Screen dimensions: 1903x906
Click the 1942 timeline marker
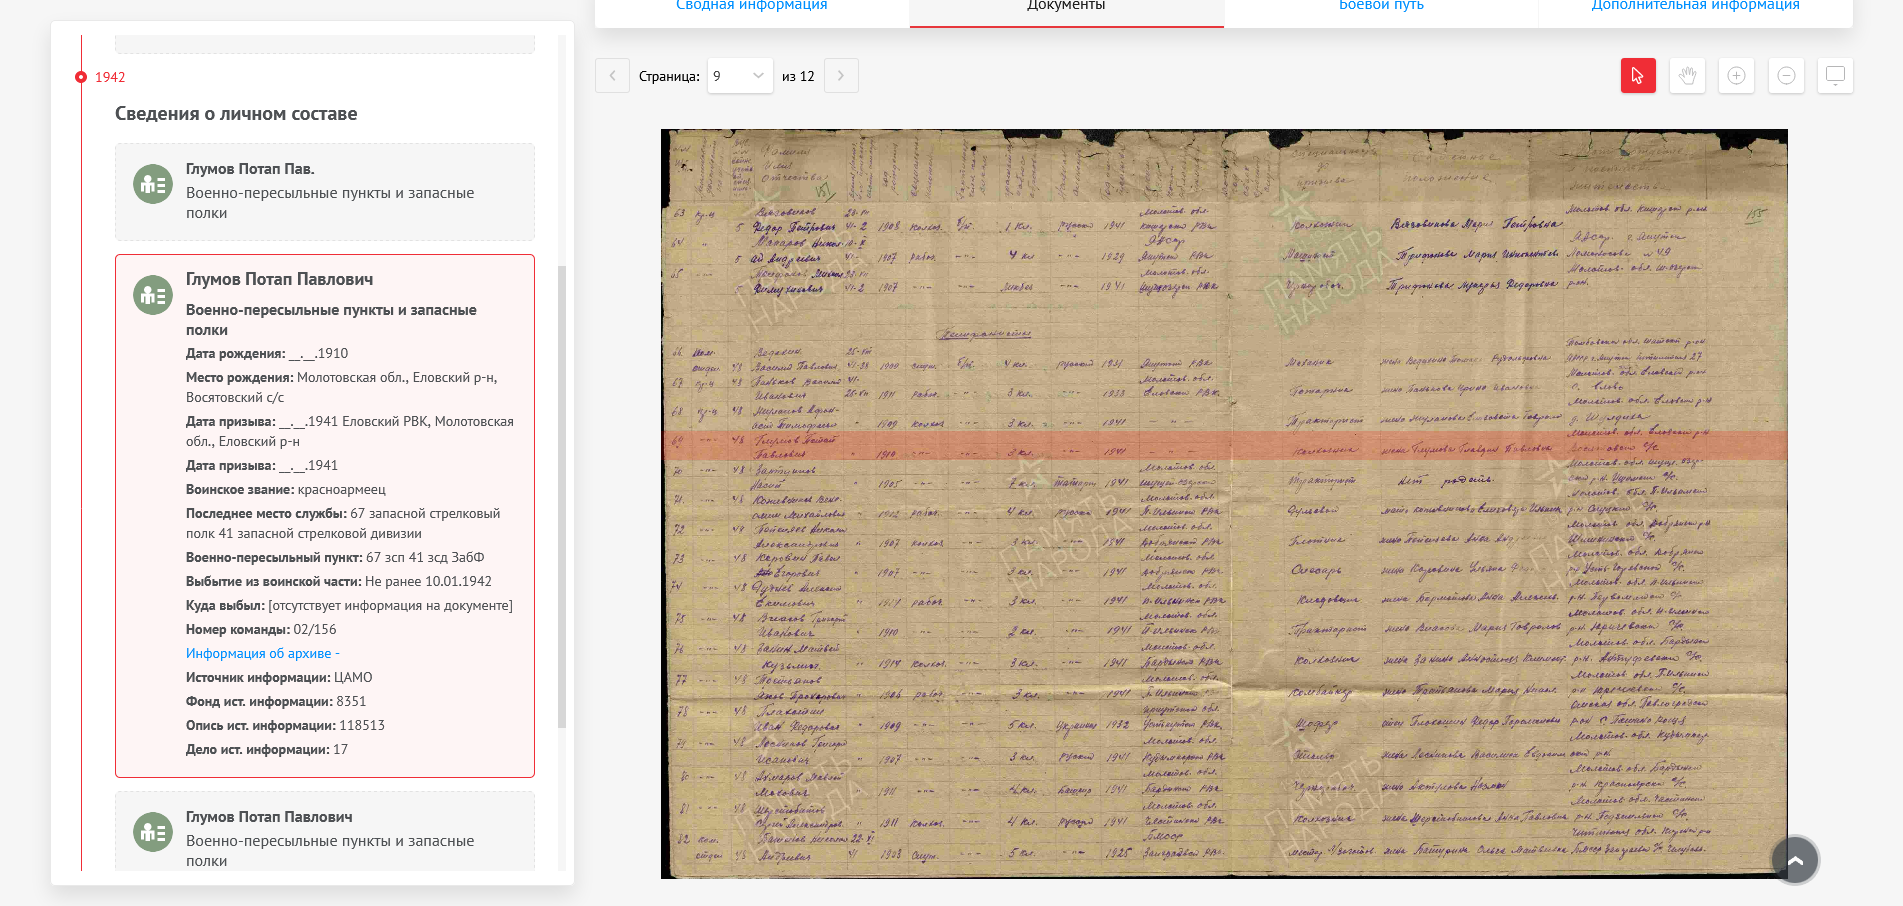click(81, 77)
